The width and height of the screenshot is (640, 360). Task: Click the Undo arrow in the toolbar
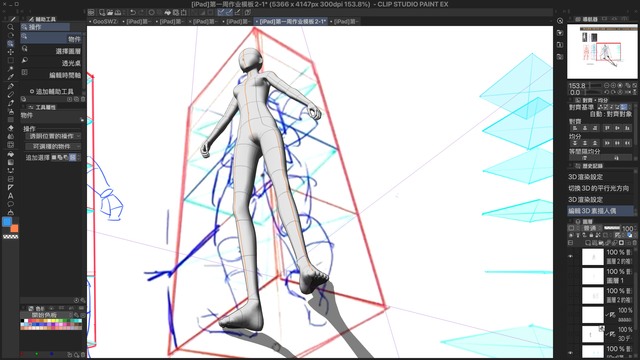coord(133,13)
